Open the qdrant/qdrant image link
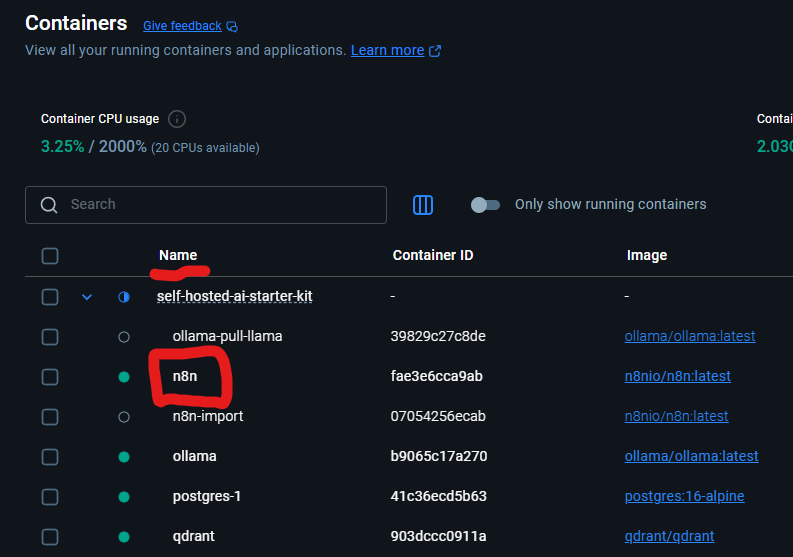793x557 pixels. pos(669,536)
